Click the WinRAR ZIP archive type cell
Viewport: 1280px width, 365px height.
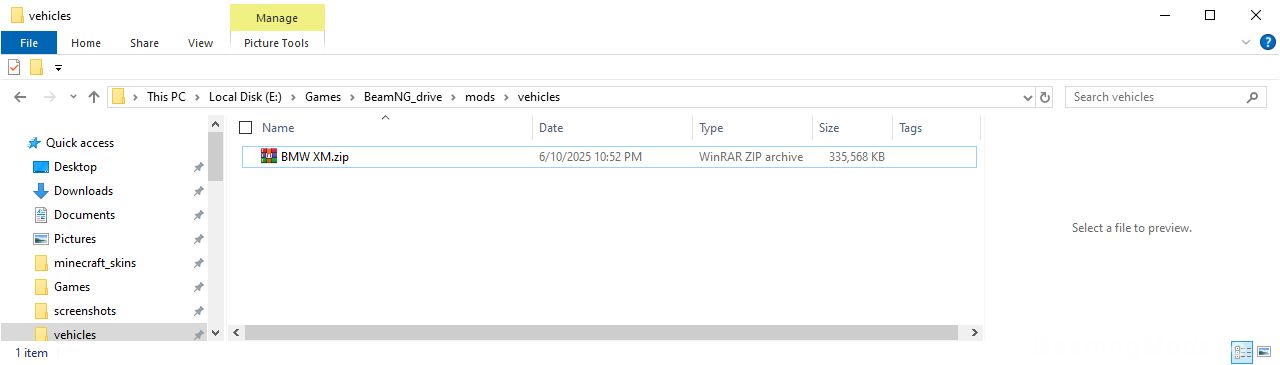pos(751,157)
